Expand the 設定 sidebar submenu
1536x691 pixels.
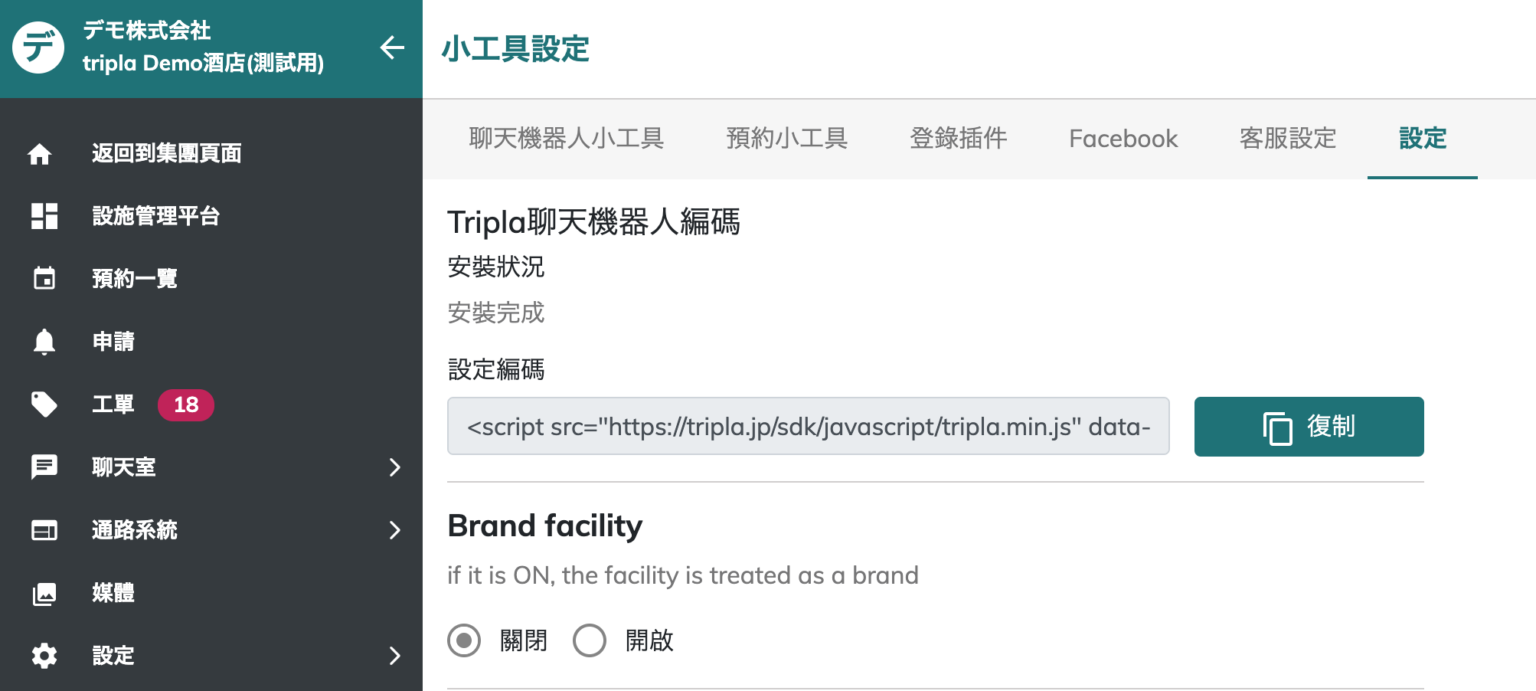coord(393,656)
